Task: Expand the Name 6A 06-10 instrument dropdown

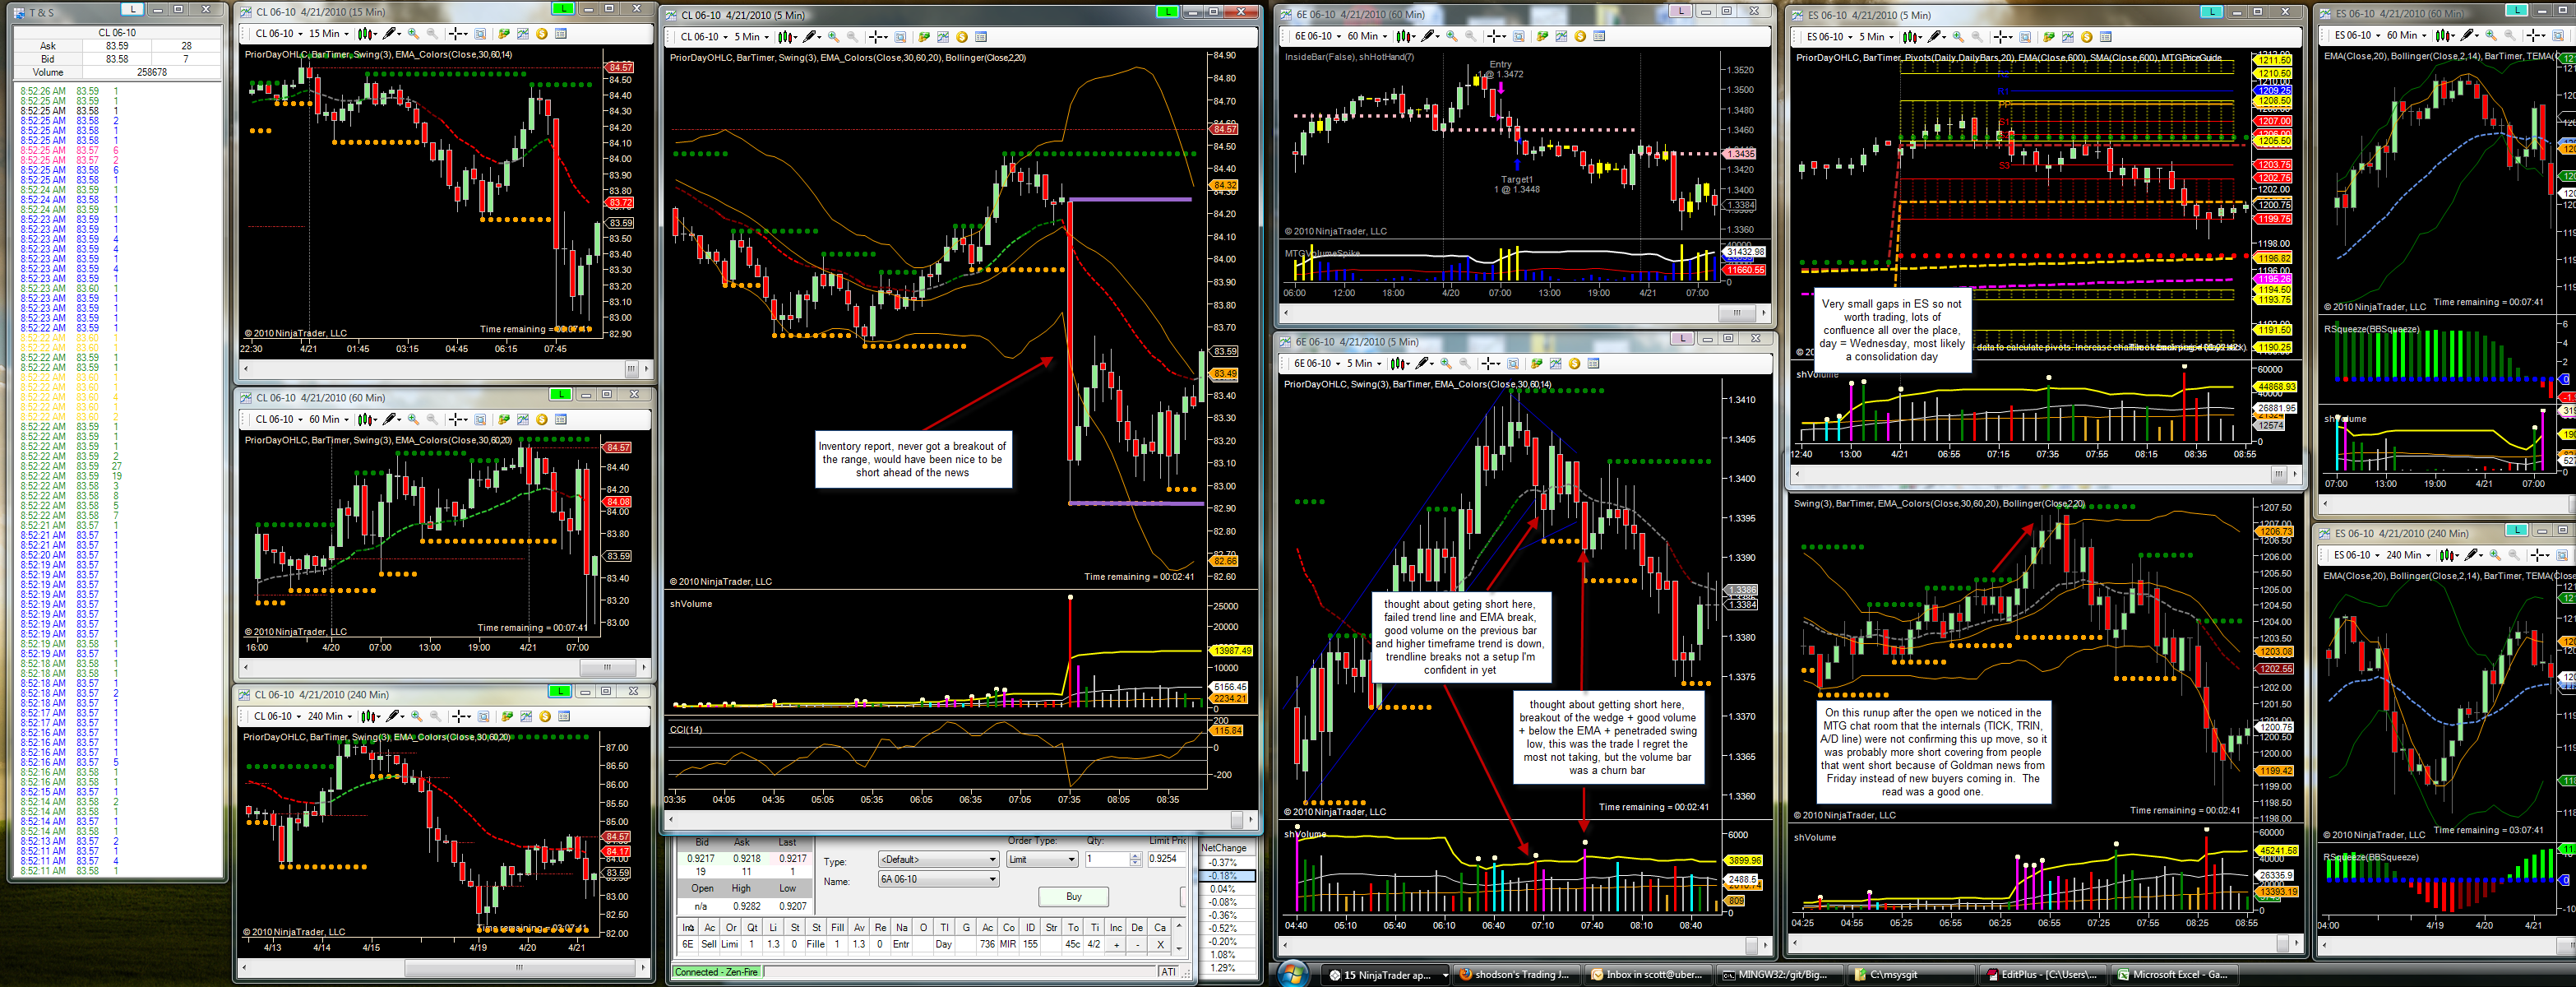Action: (x=938, y=880)
